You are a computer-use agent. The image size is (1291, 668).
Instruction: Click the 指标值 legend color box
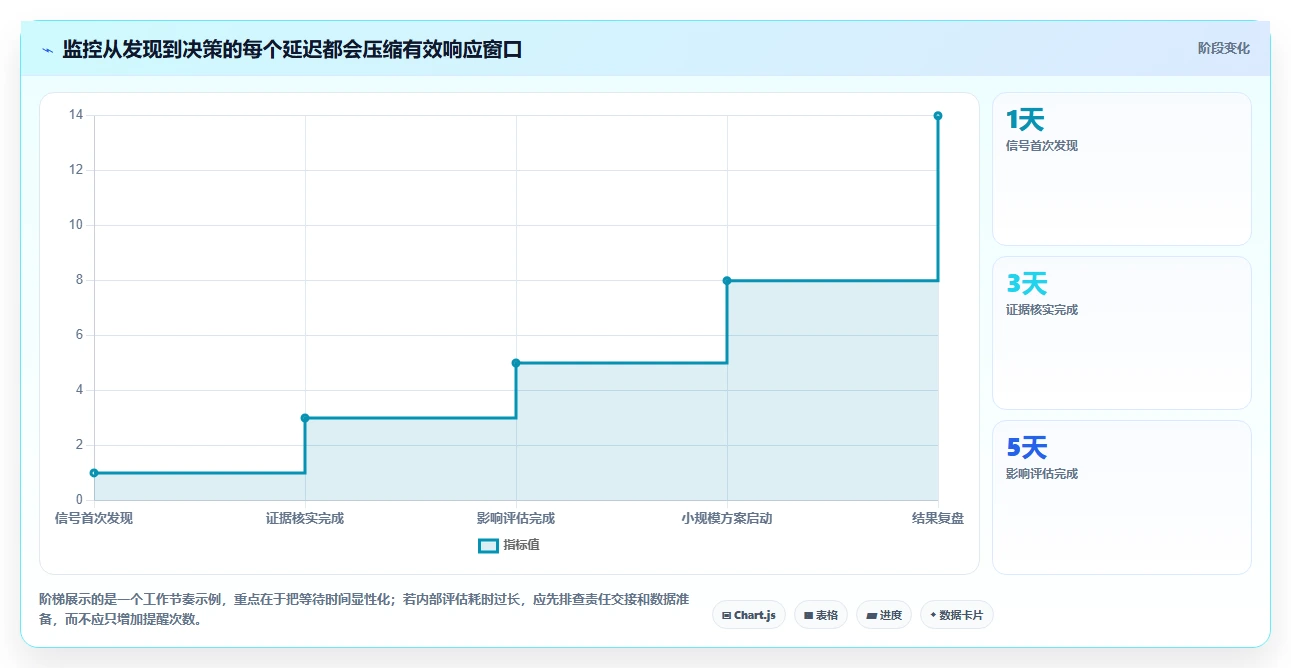tap(488, 545)
